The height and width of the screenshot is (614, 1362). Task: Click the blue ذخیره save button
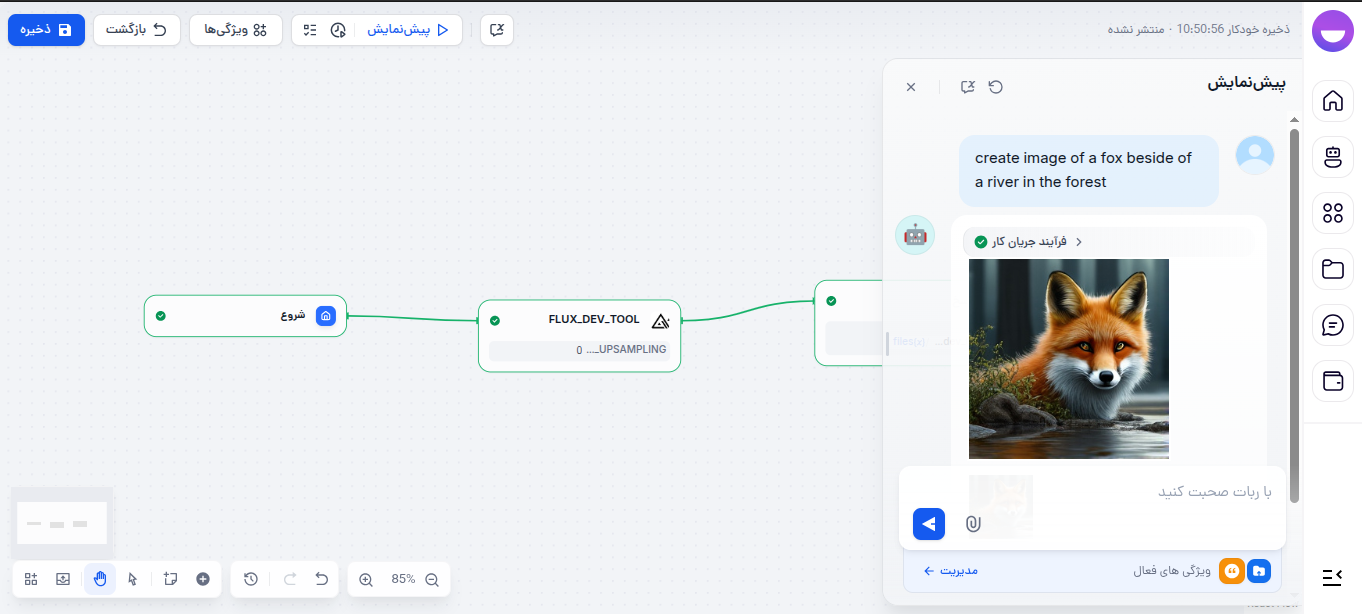click(x=47, y=30)
